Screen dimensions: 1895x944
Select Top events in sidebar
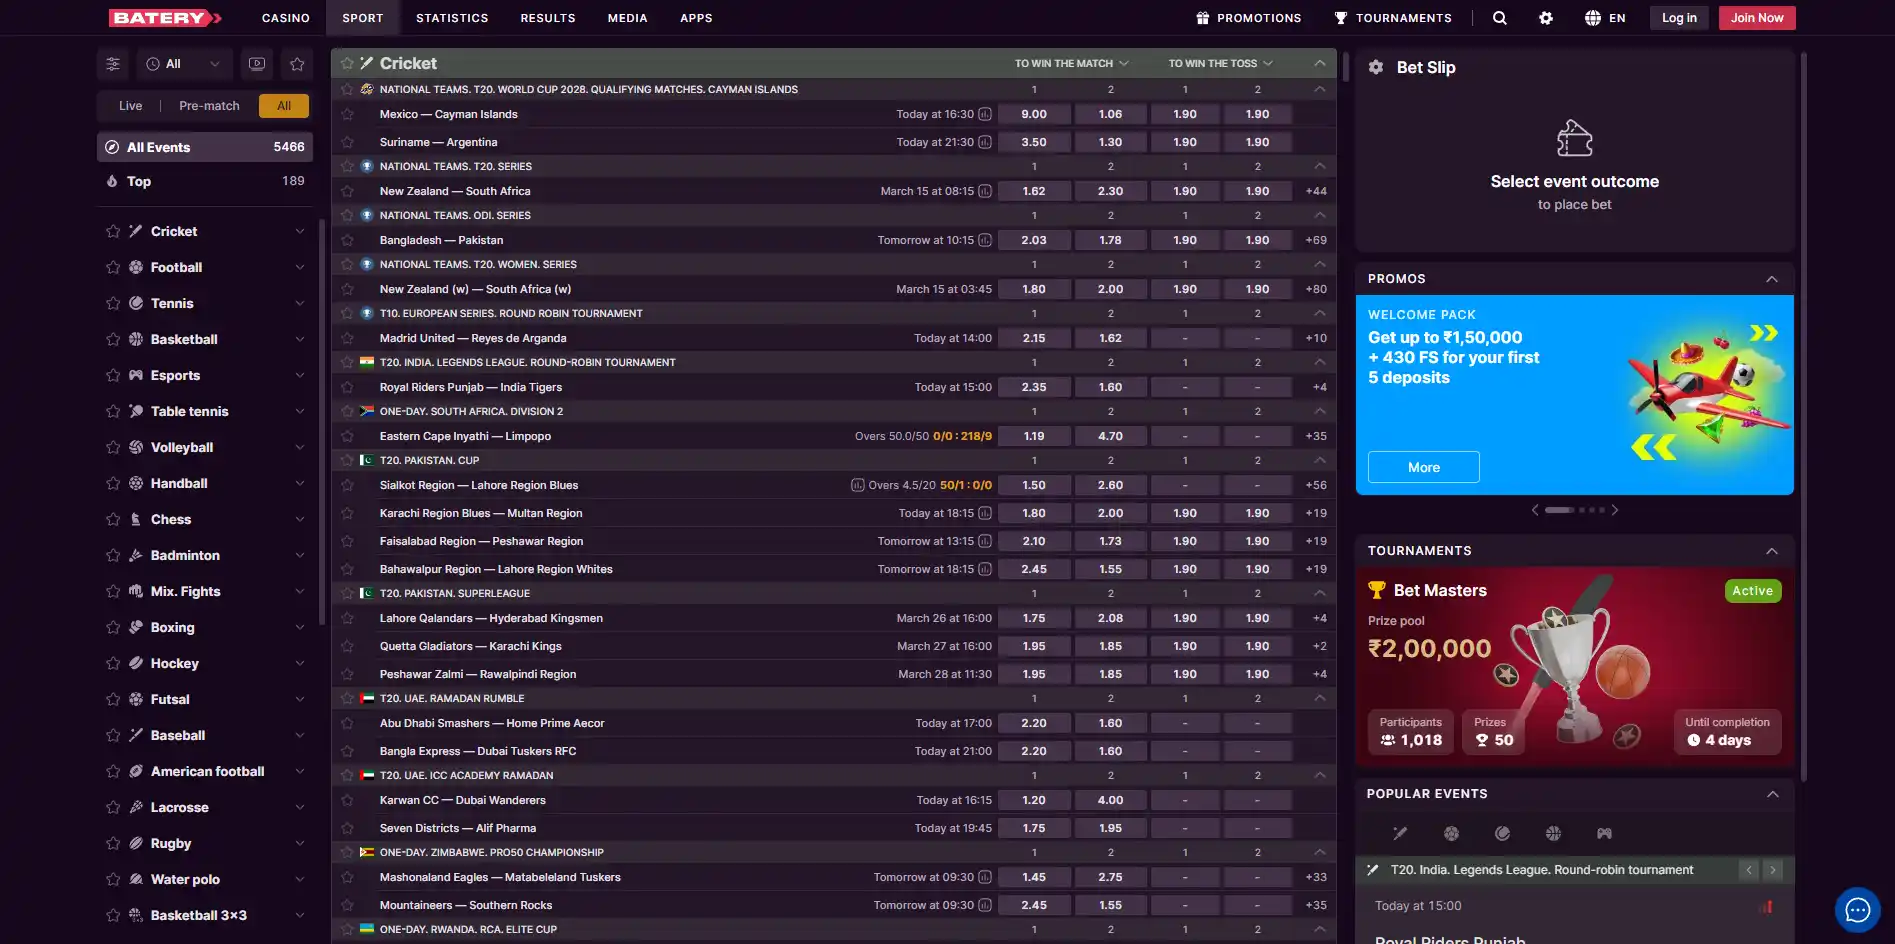point(205,181)
